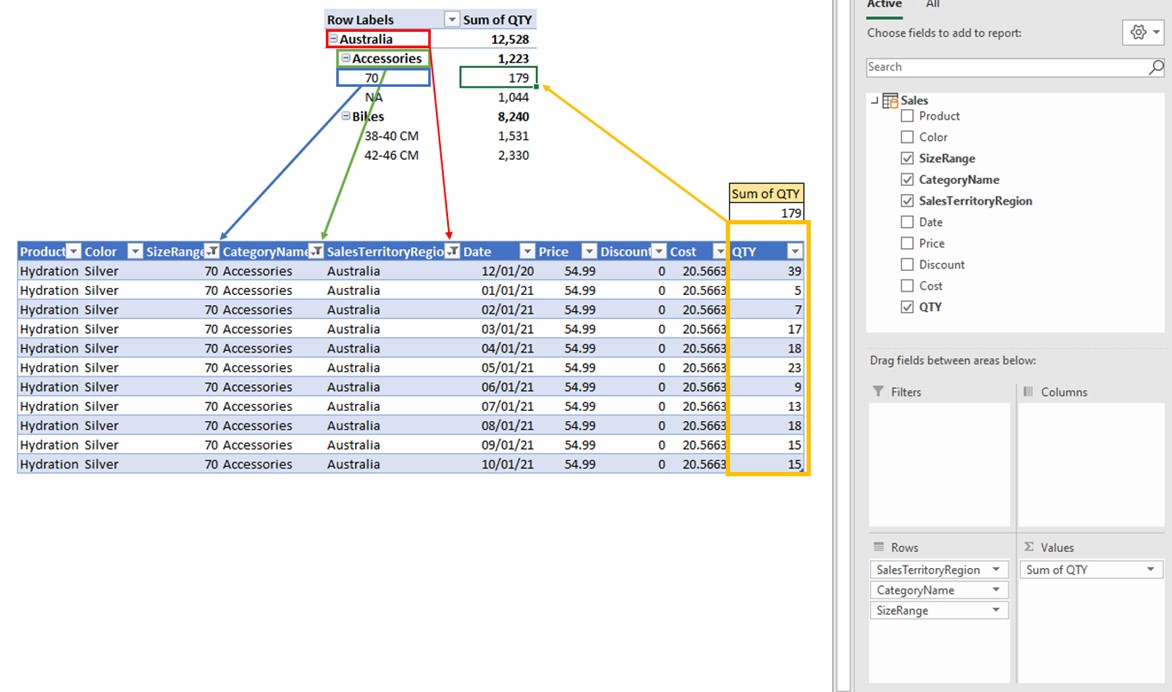Open the Product column header dropdown
The image size is (1172, 692).
[x=73, y=251]
